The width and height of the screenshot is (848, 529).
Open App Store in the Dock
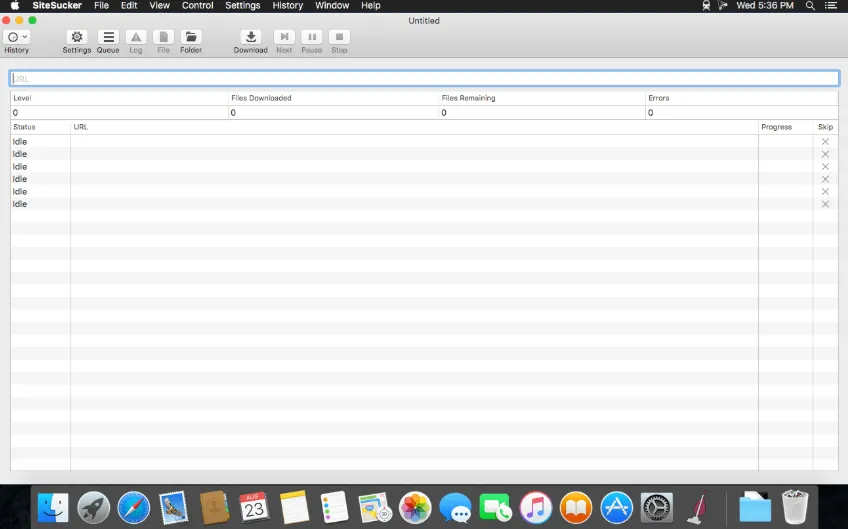(x=617, y=508)
